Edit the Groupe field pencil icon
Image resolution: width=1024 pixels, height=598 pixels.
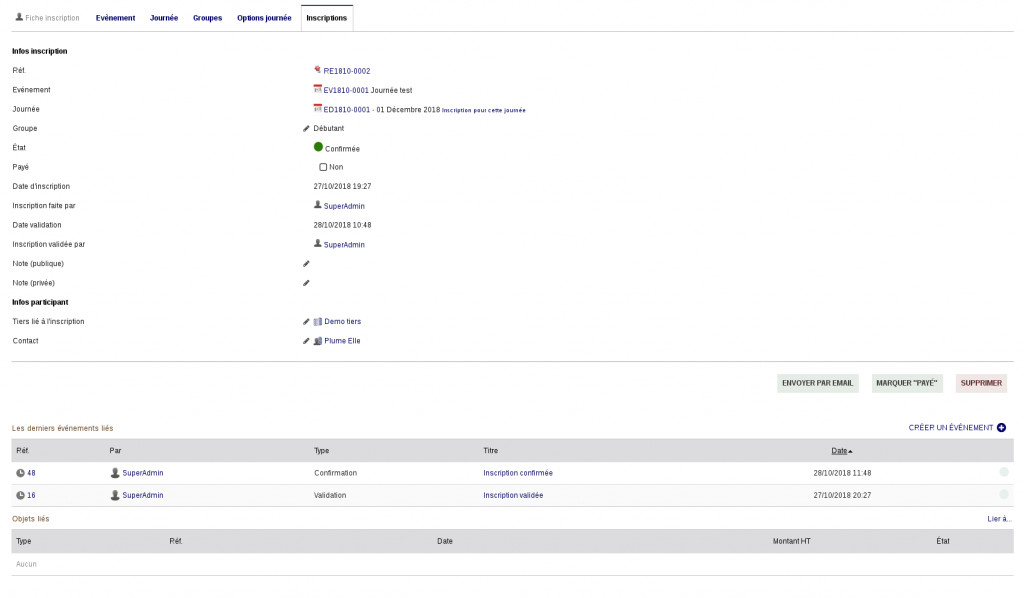(x=306, y=129)
